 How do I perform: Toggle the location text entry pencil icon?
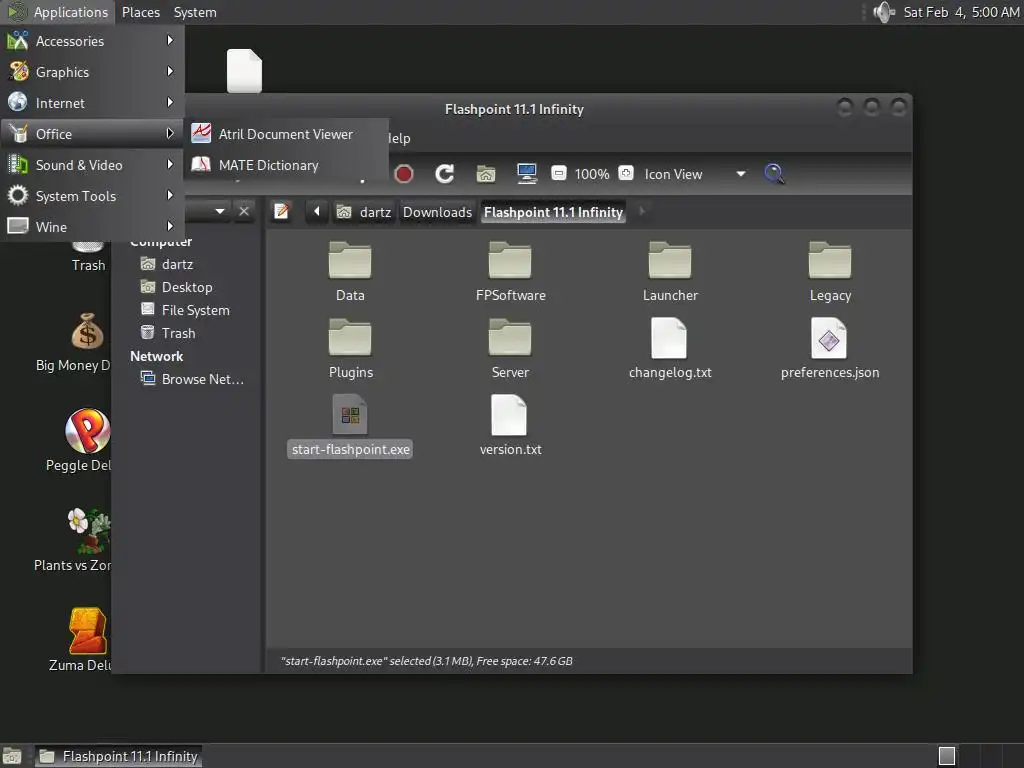tap(281, 211)
